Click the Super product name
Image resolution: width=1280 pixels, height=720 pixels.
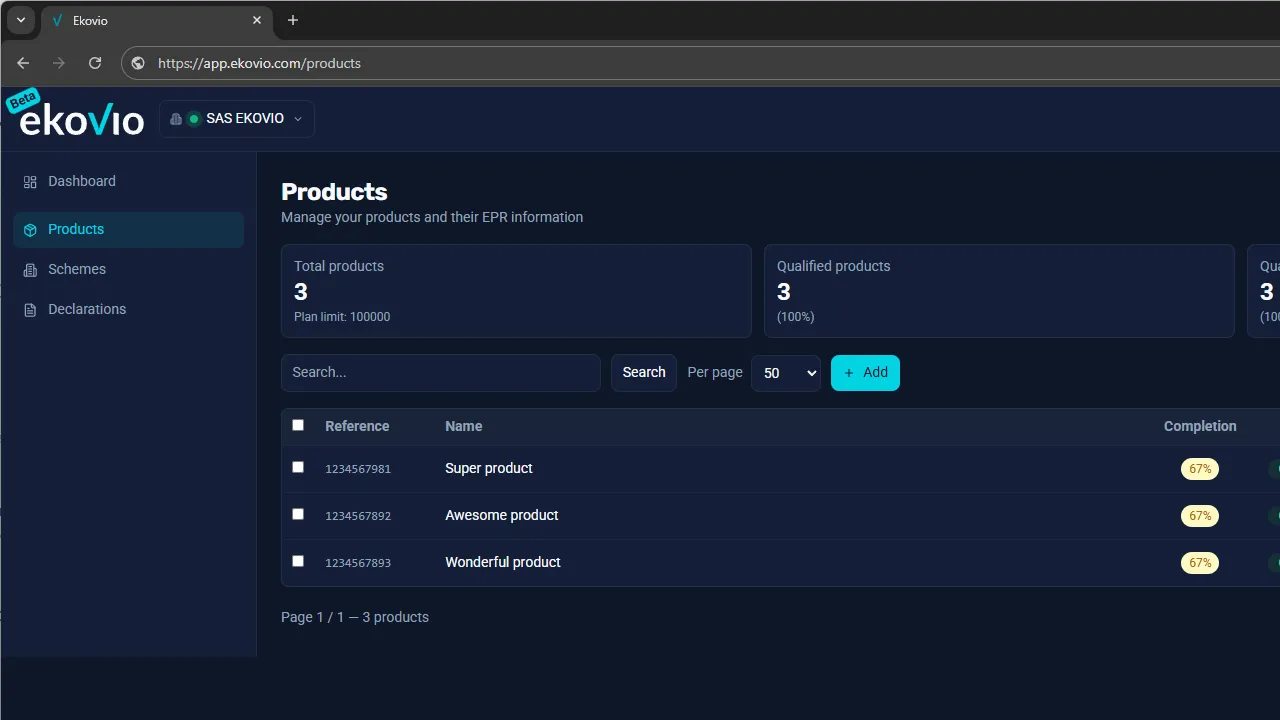[x=489, y=468]
